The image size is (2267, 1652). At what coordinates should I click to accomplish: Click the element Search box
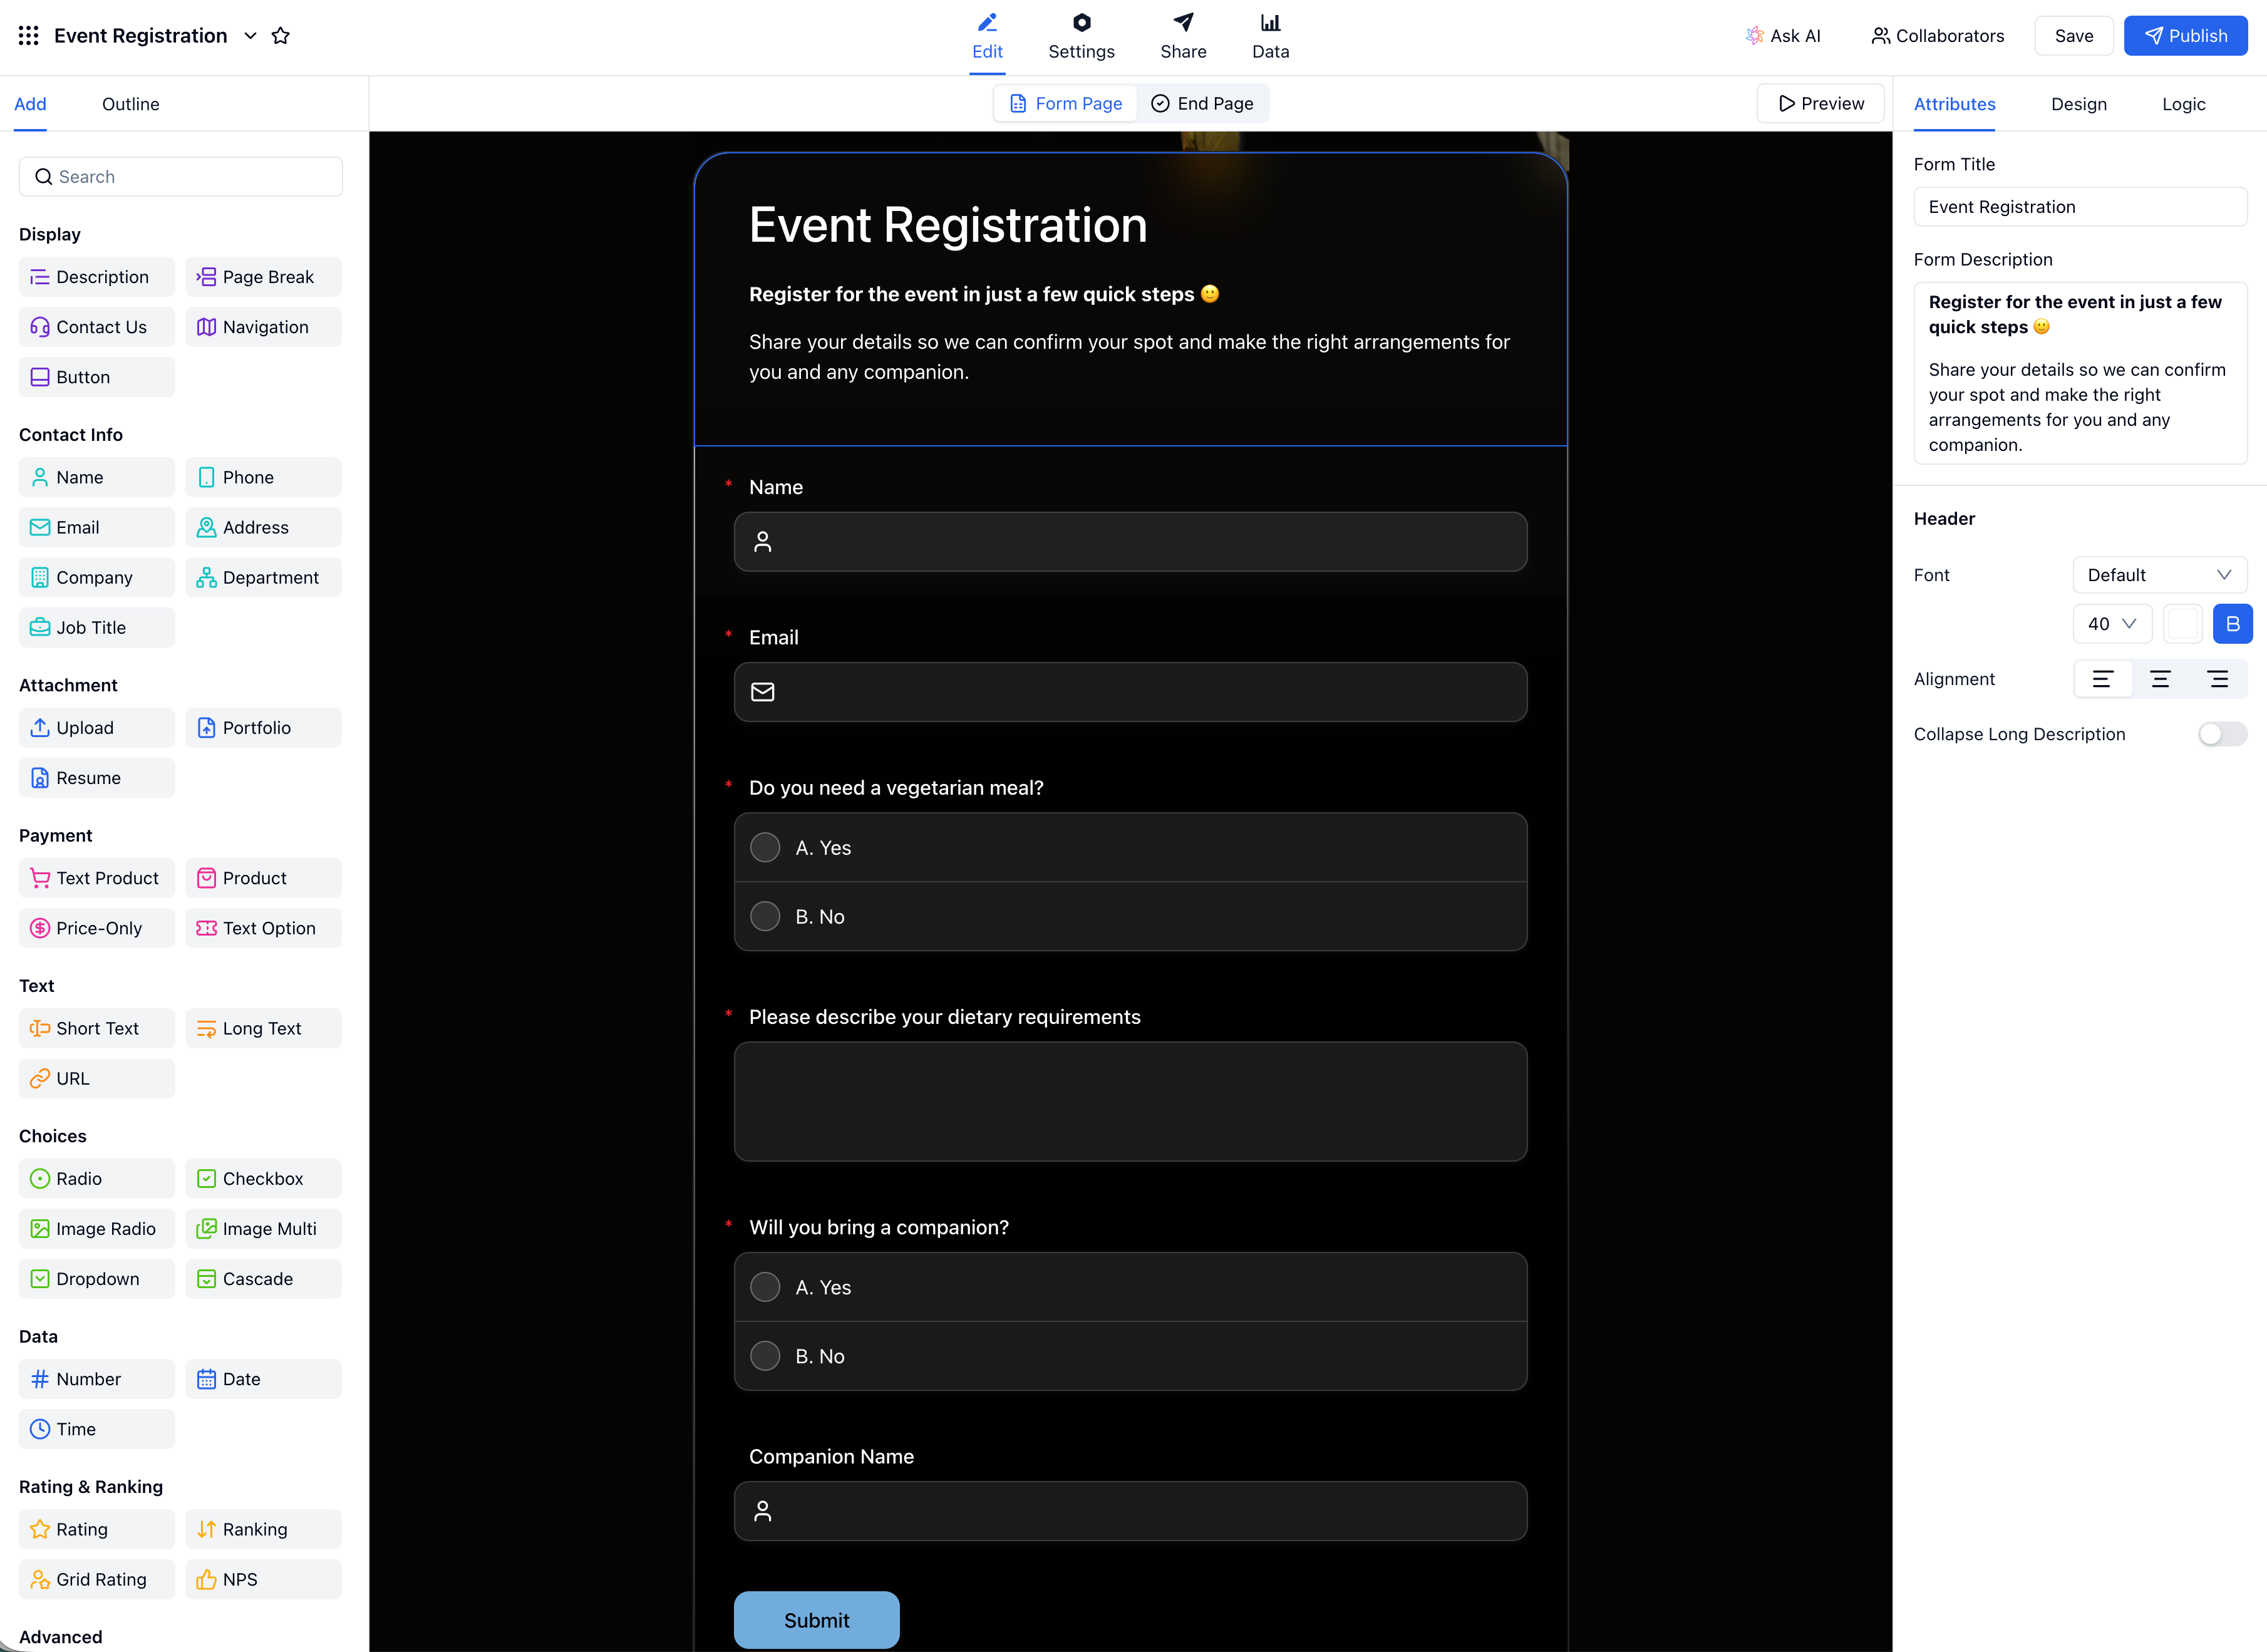click(x=180, y=176)
